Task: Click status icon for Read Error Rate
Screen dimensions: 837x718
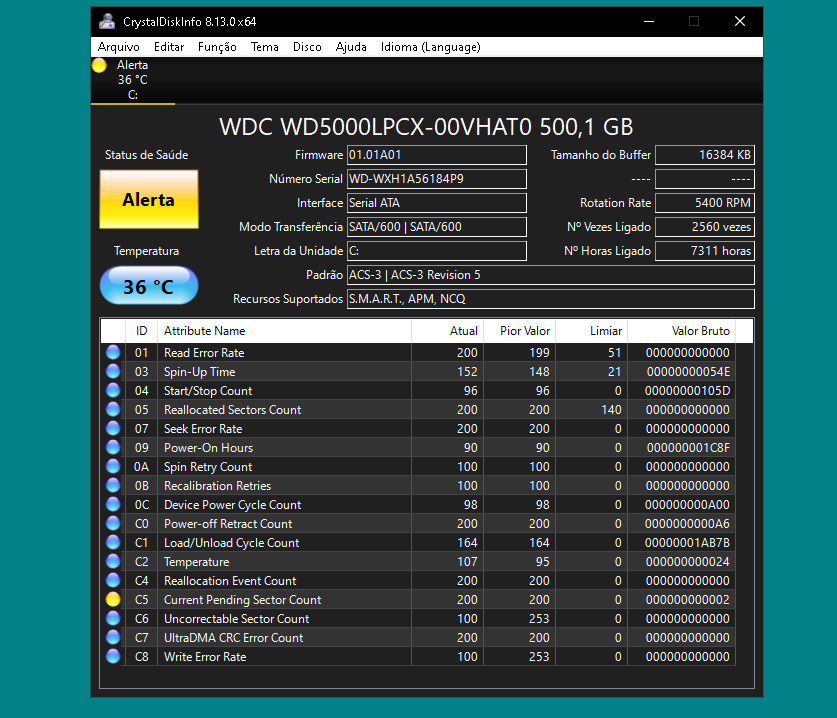Action: (x=113, y=352)
